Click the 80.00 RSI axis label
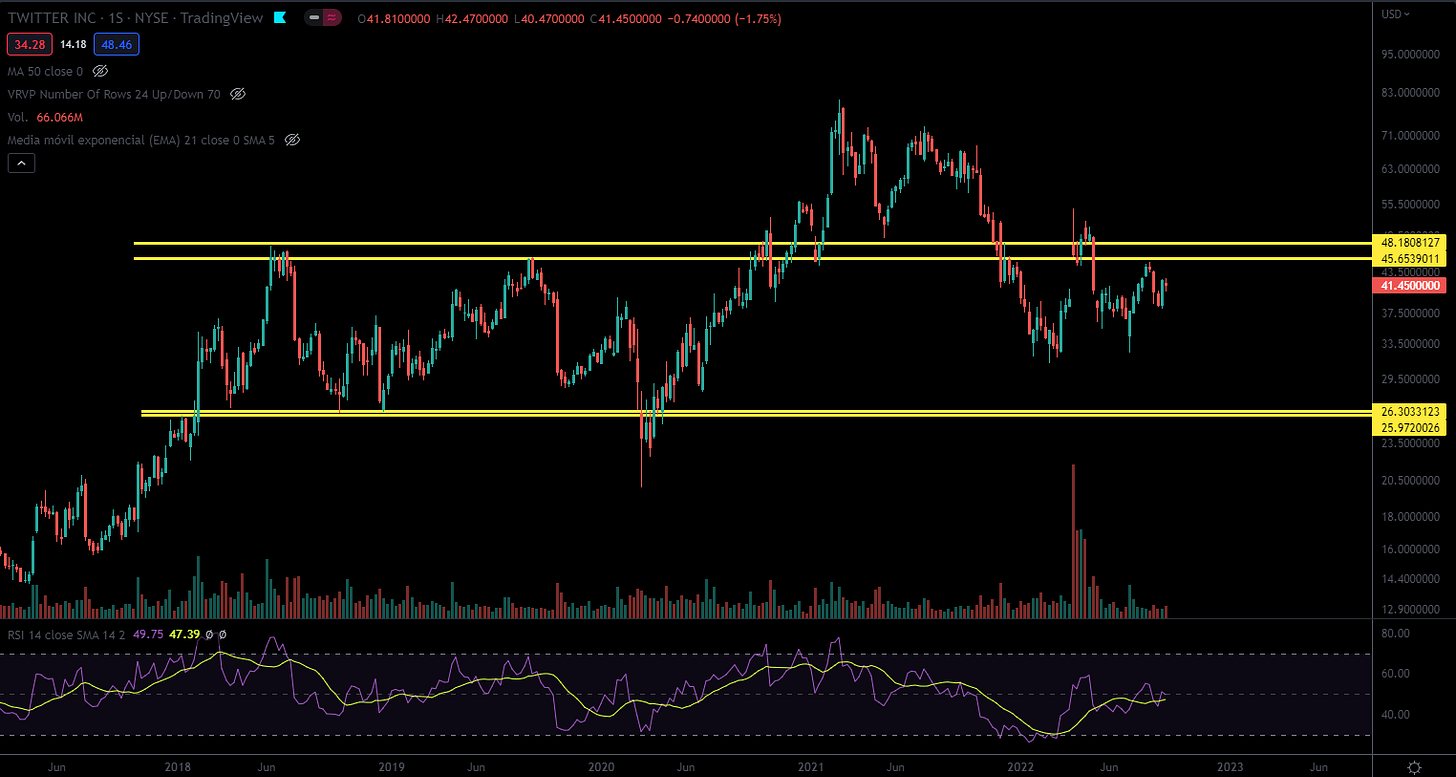 [1395, 633]
